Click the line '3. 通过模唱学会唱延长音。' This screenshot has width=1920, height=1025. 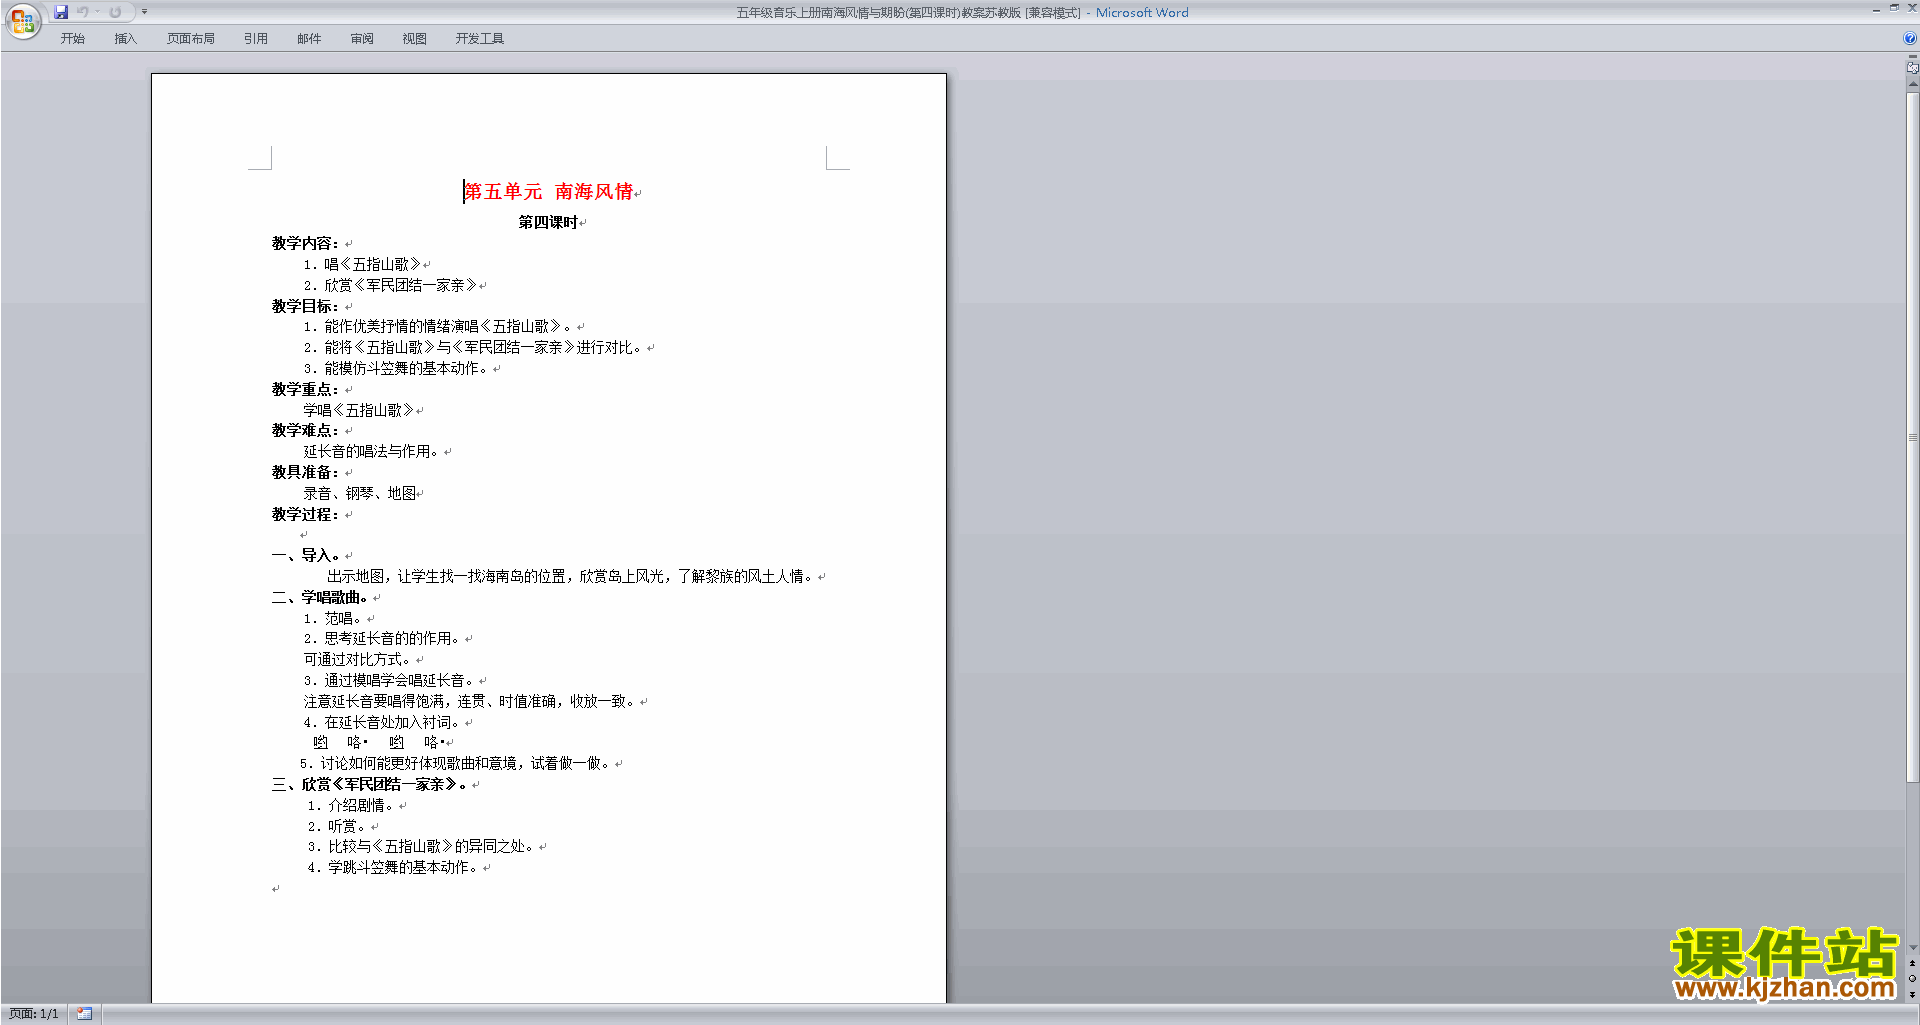click(x=390, y=680)
